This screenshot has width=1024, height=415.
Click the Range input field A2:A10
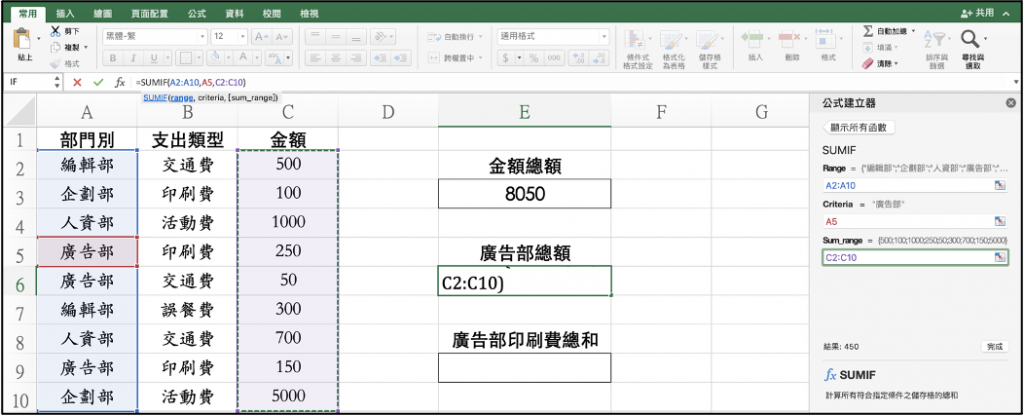click(914, 186)
